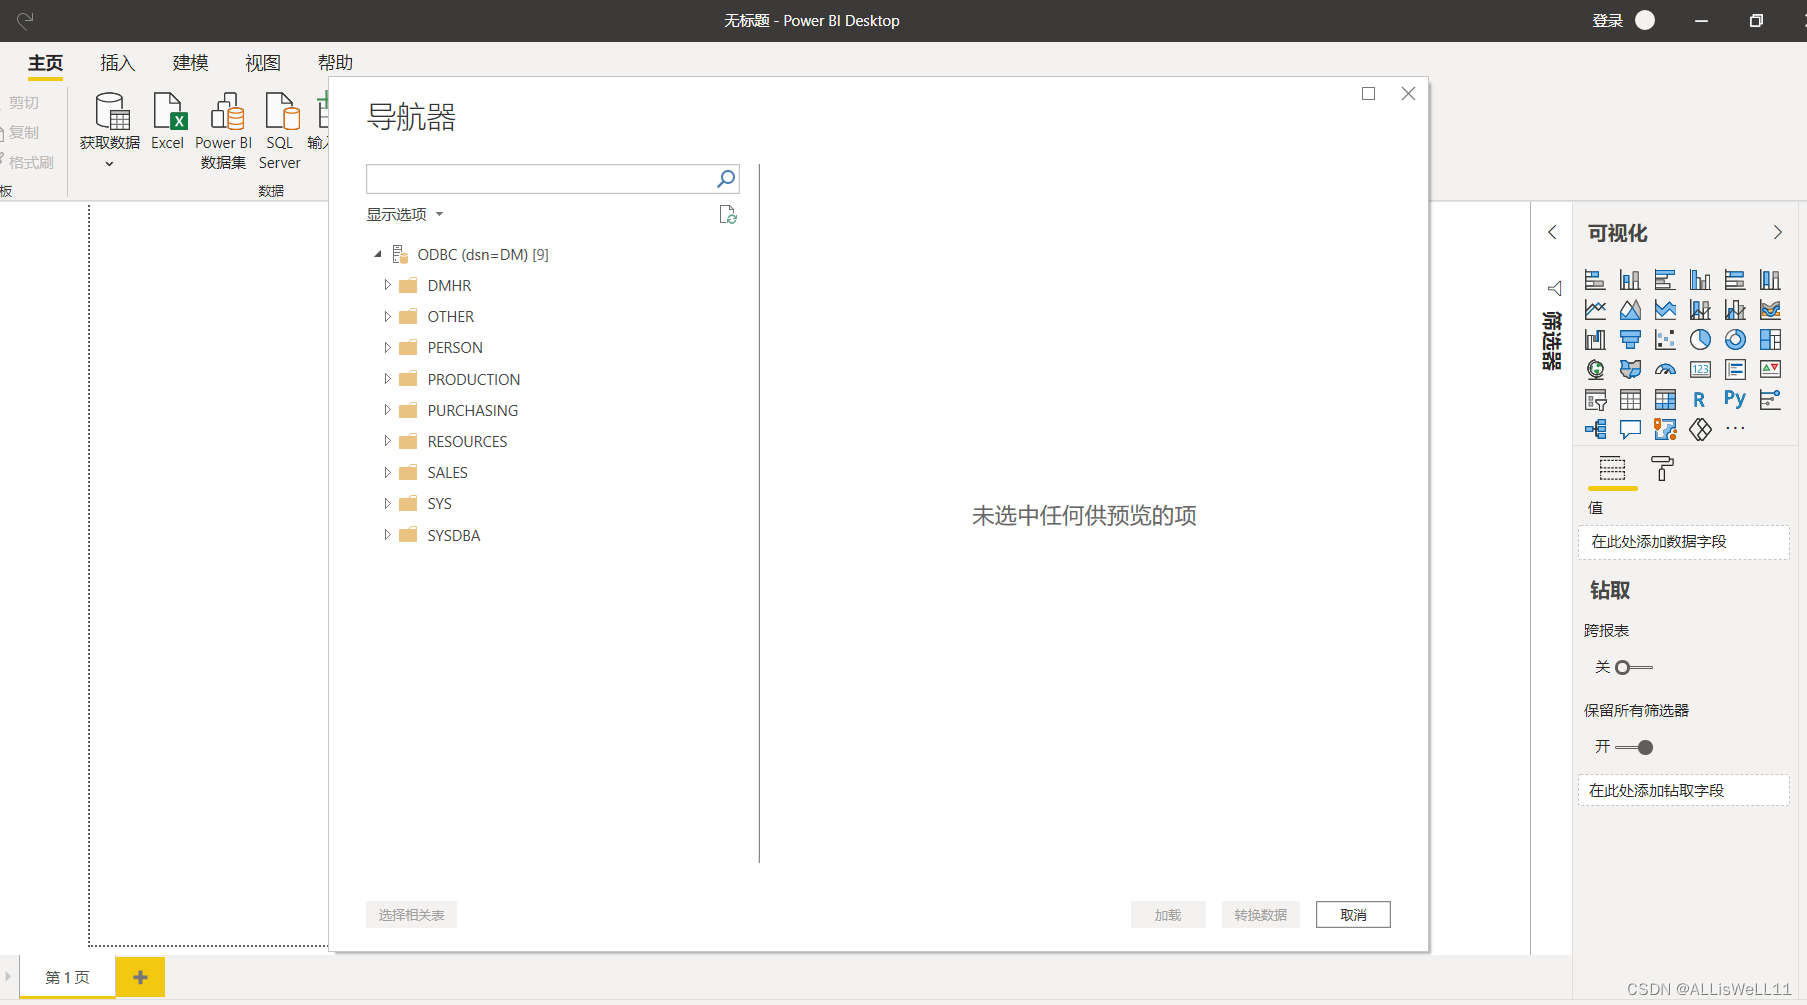Select the waterfall chart visual
1807x1005 pixels.
[x=1595, y=340]
